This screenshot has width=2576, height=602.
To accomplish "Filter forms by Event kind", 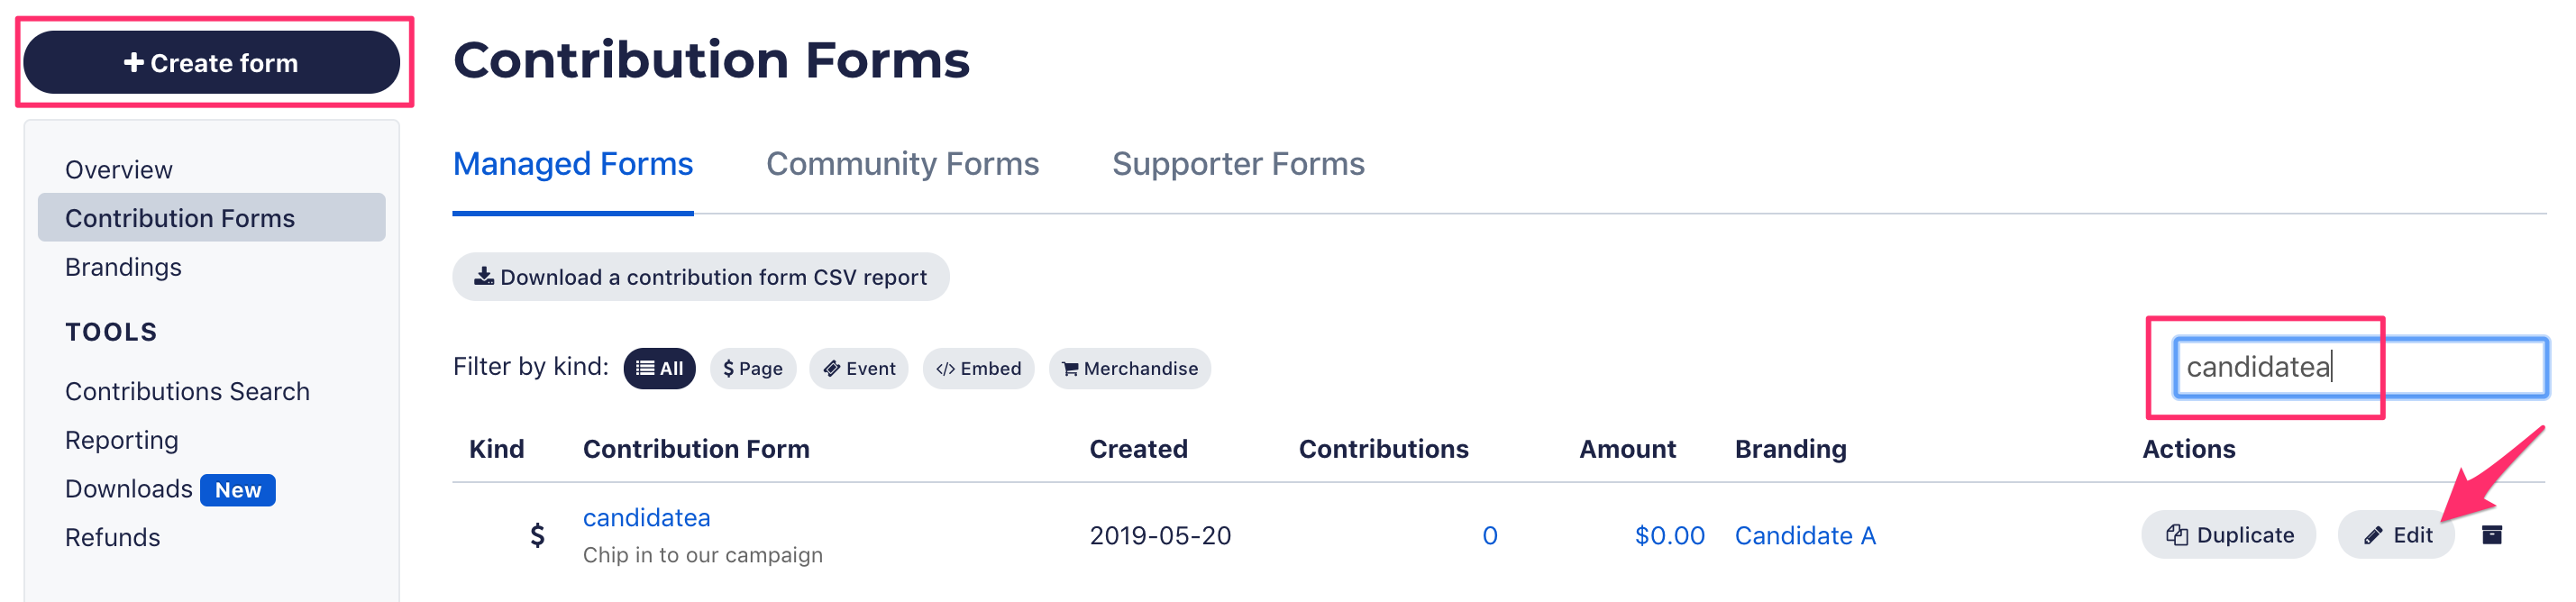I will (x=859, y=369).
